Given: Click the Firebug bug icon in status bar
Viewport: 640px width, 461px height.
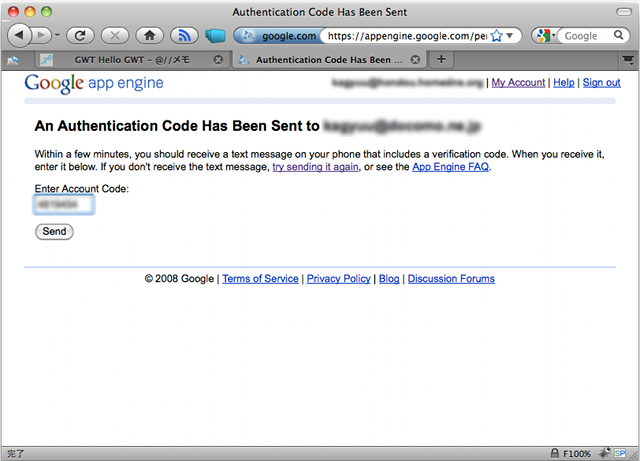Looking at the screenshot, I should [x=603, y=453].
